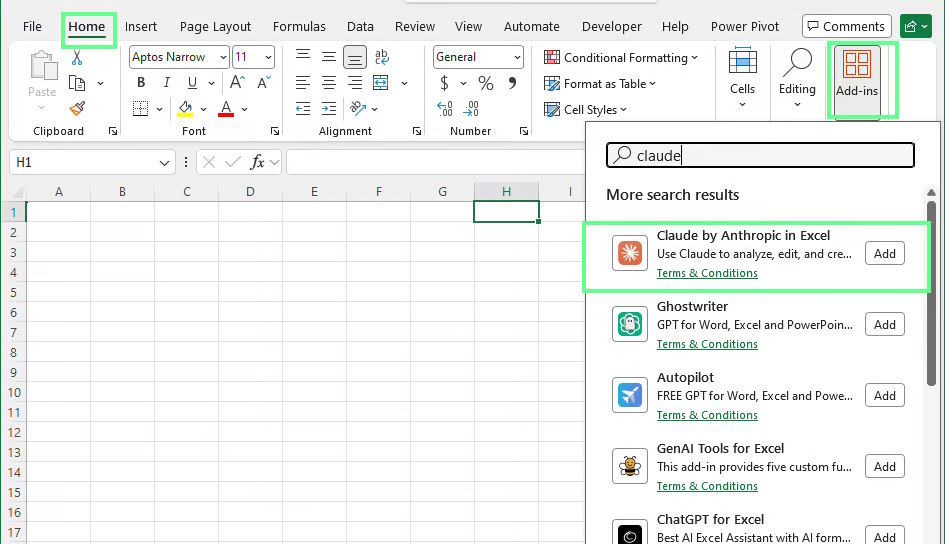This screenshot has width=945, height=544.
Task: Click Ghostwriter app icon
Action: (630, 324)
